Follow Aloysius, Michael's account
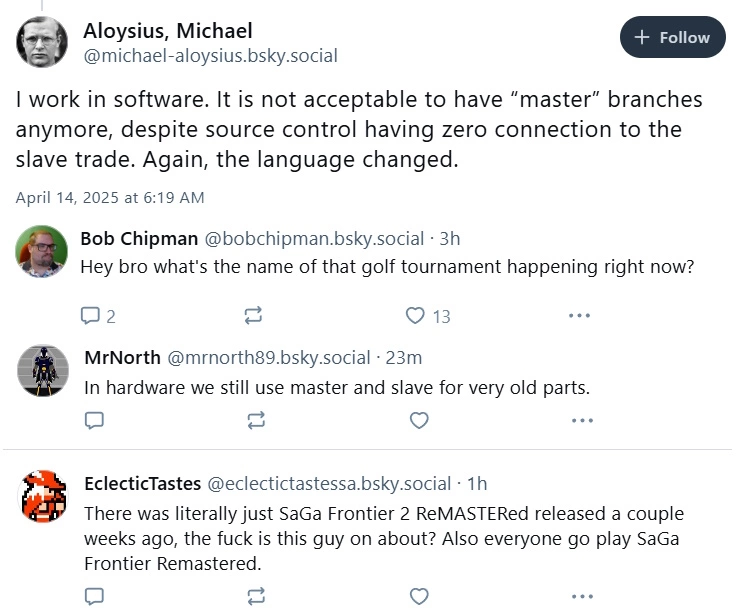The width and height of the screenshot is (740, 614). pos(672,37)
